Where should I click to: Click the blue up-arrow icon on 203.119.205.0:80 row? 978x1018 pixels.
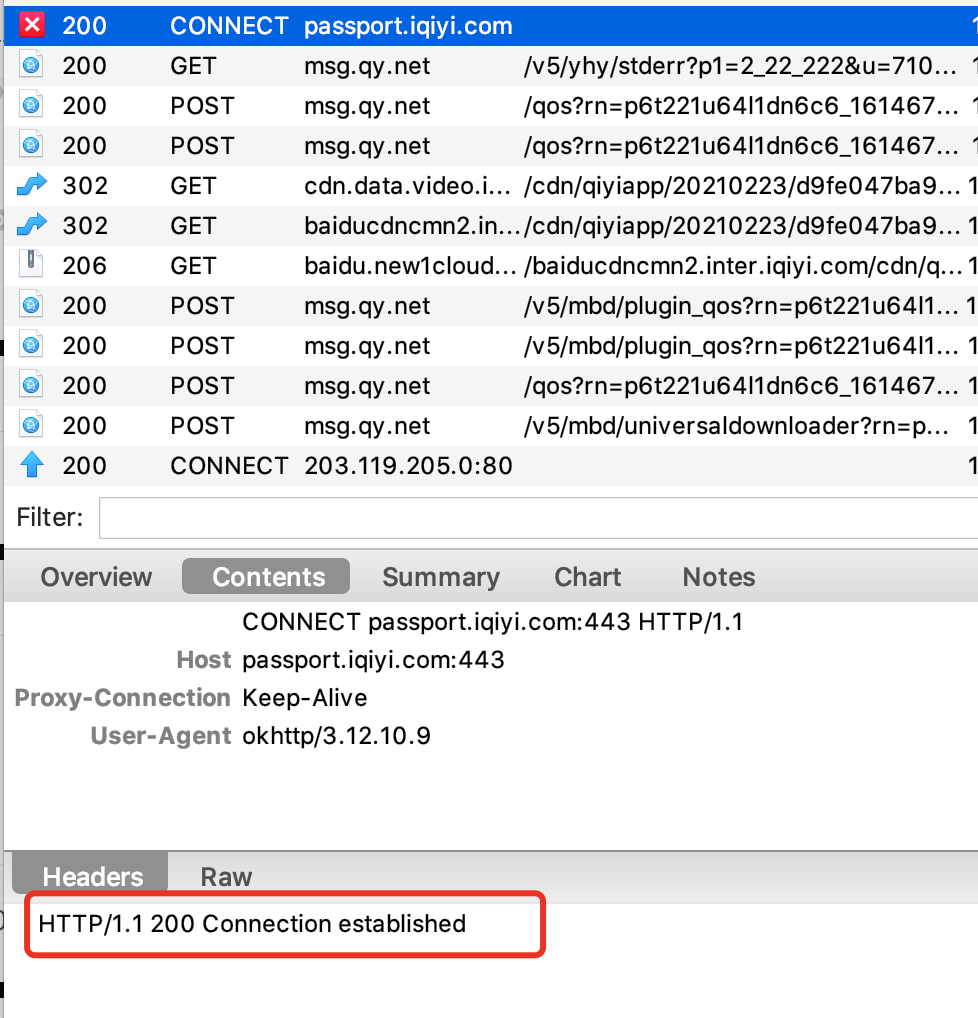[x=31, y=465]
